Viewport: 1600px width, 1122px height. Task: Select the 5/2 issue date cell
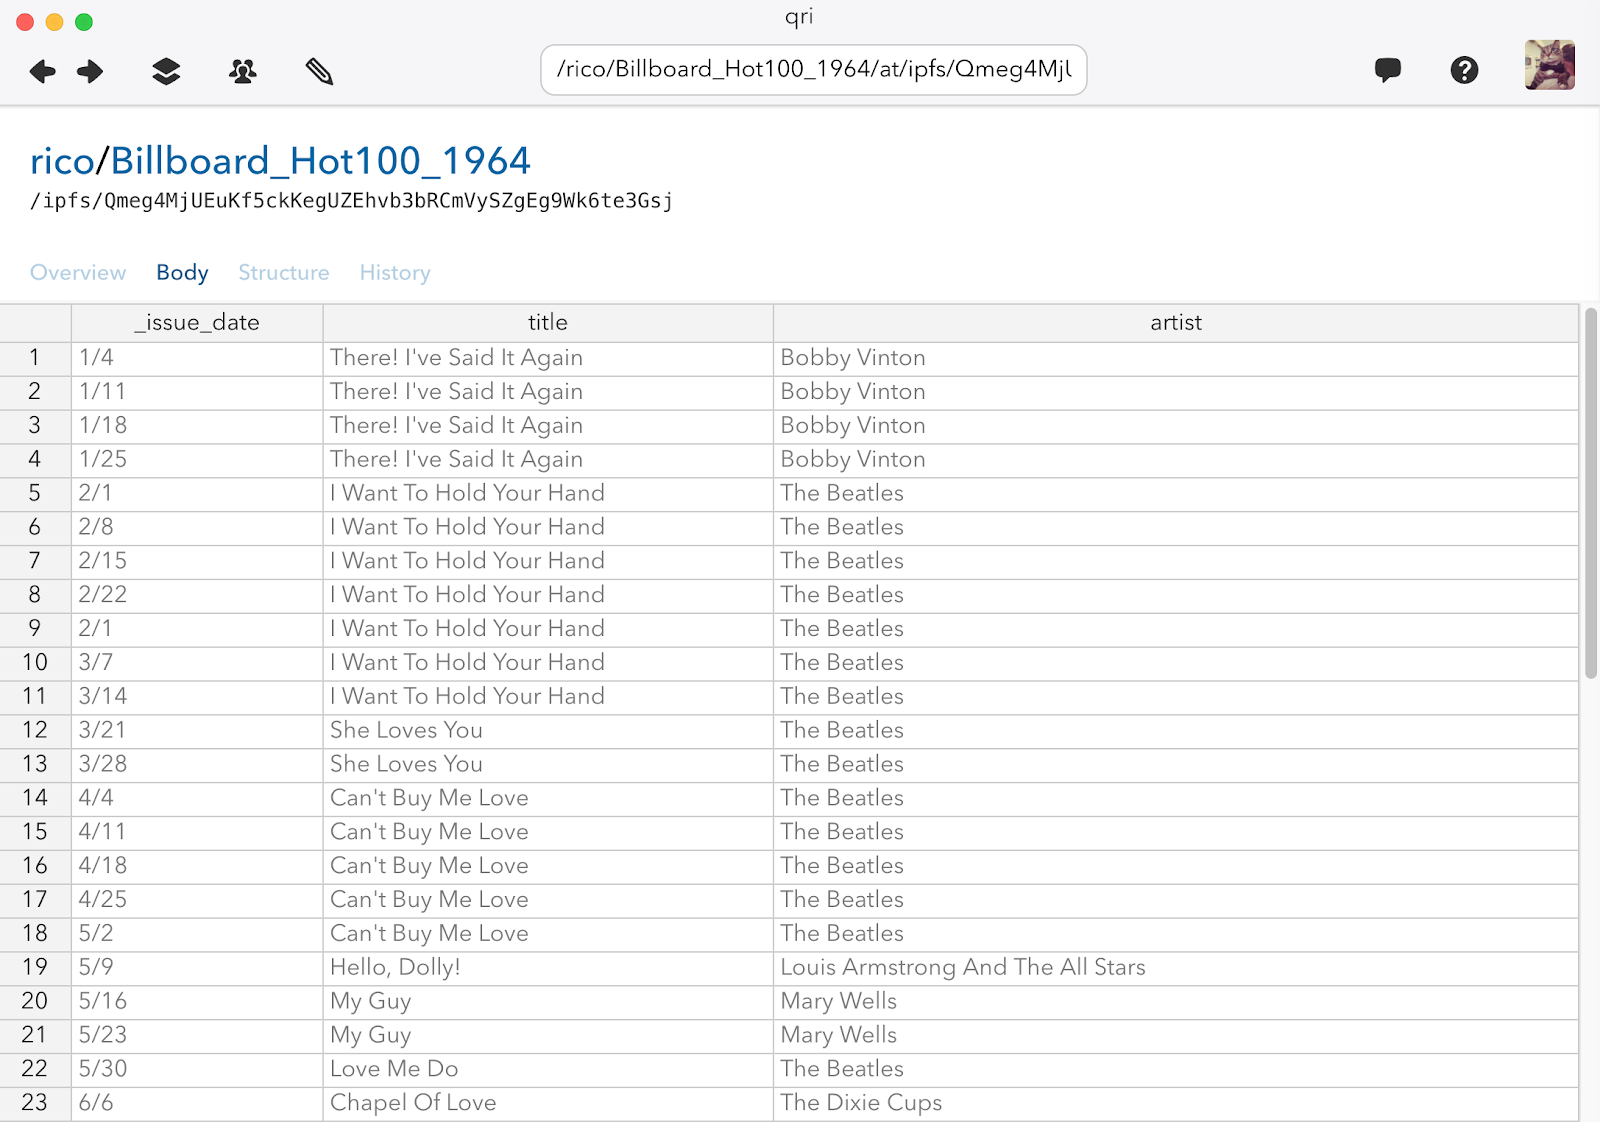point(197,934)
